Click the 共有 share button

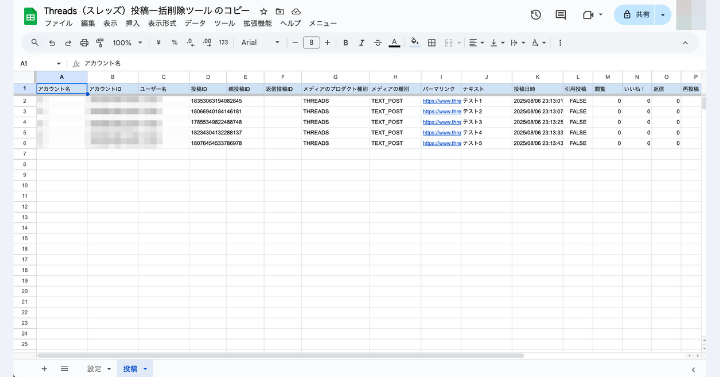coord(635,15)
